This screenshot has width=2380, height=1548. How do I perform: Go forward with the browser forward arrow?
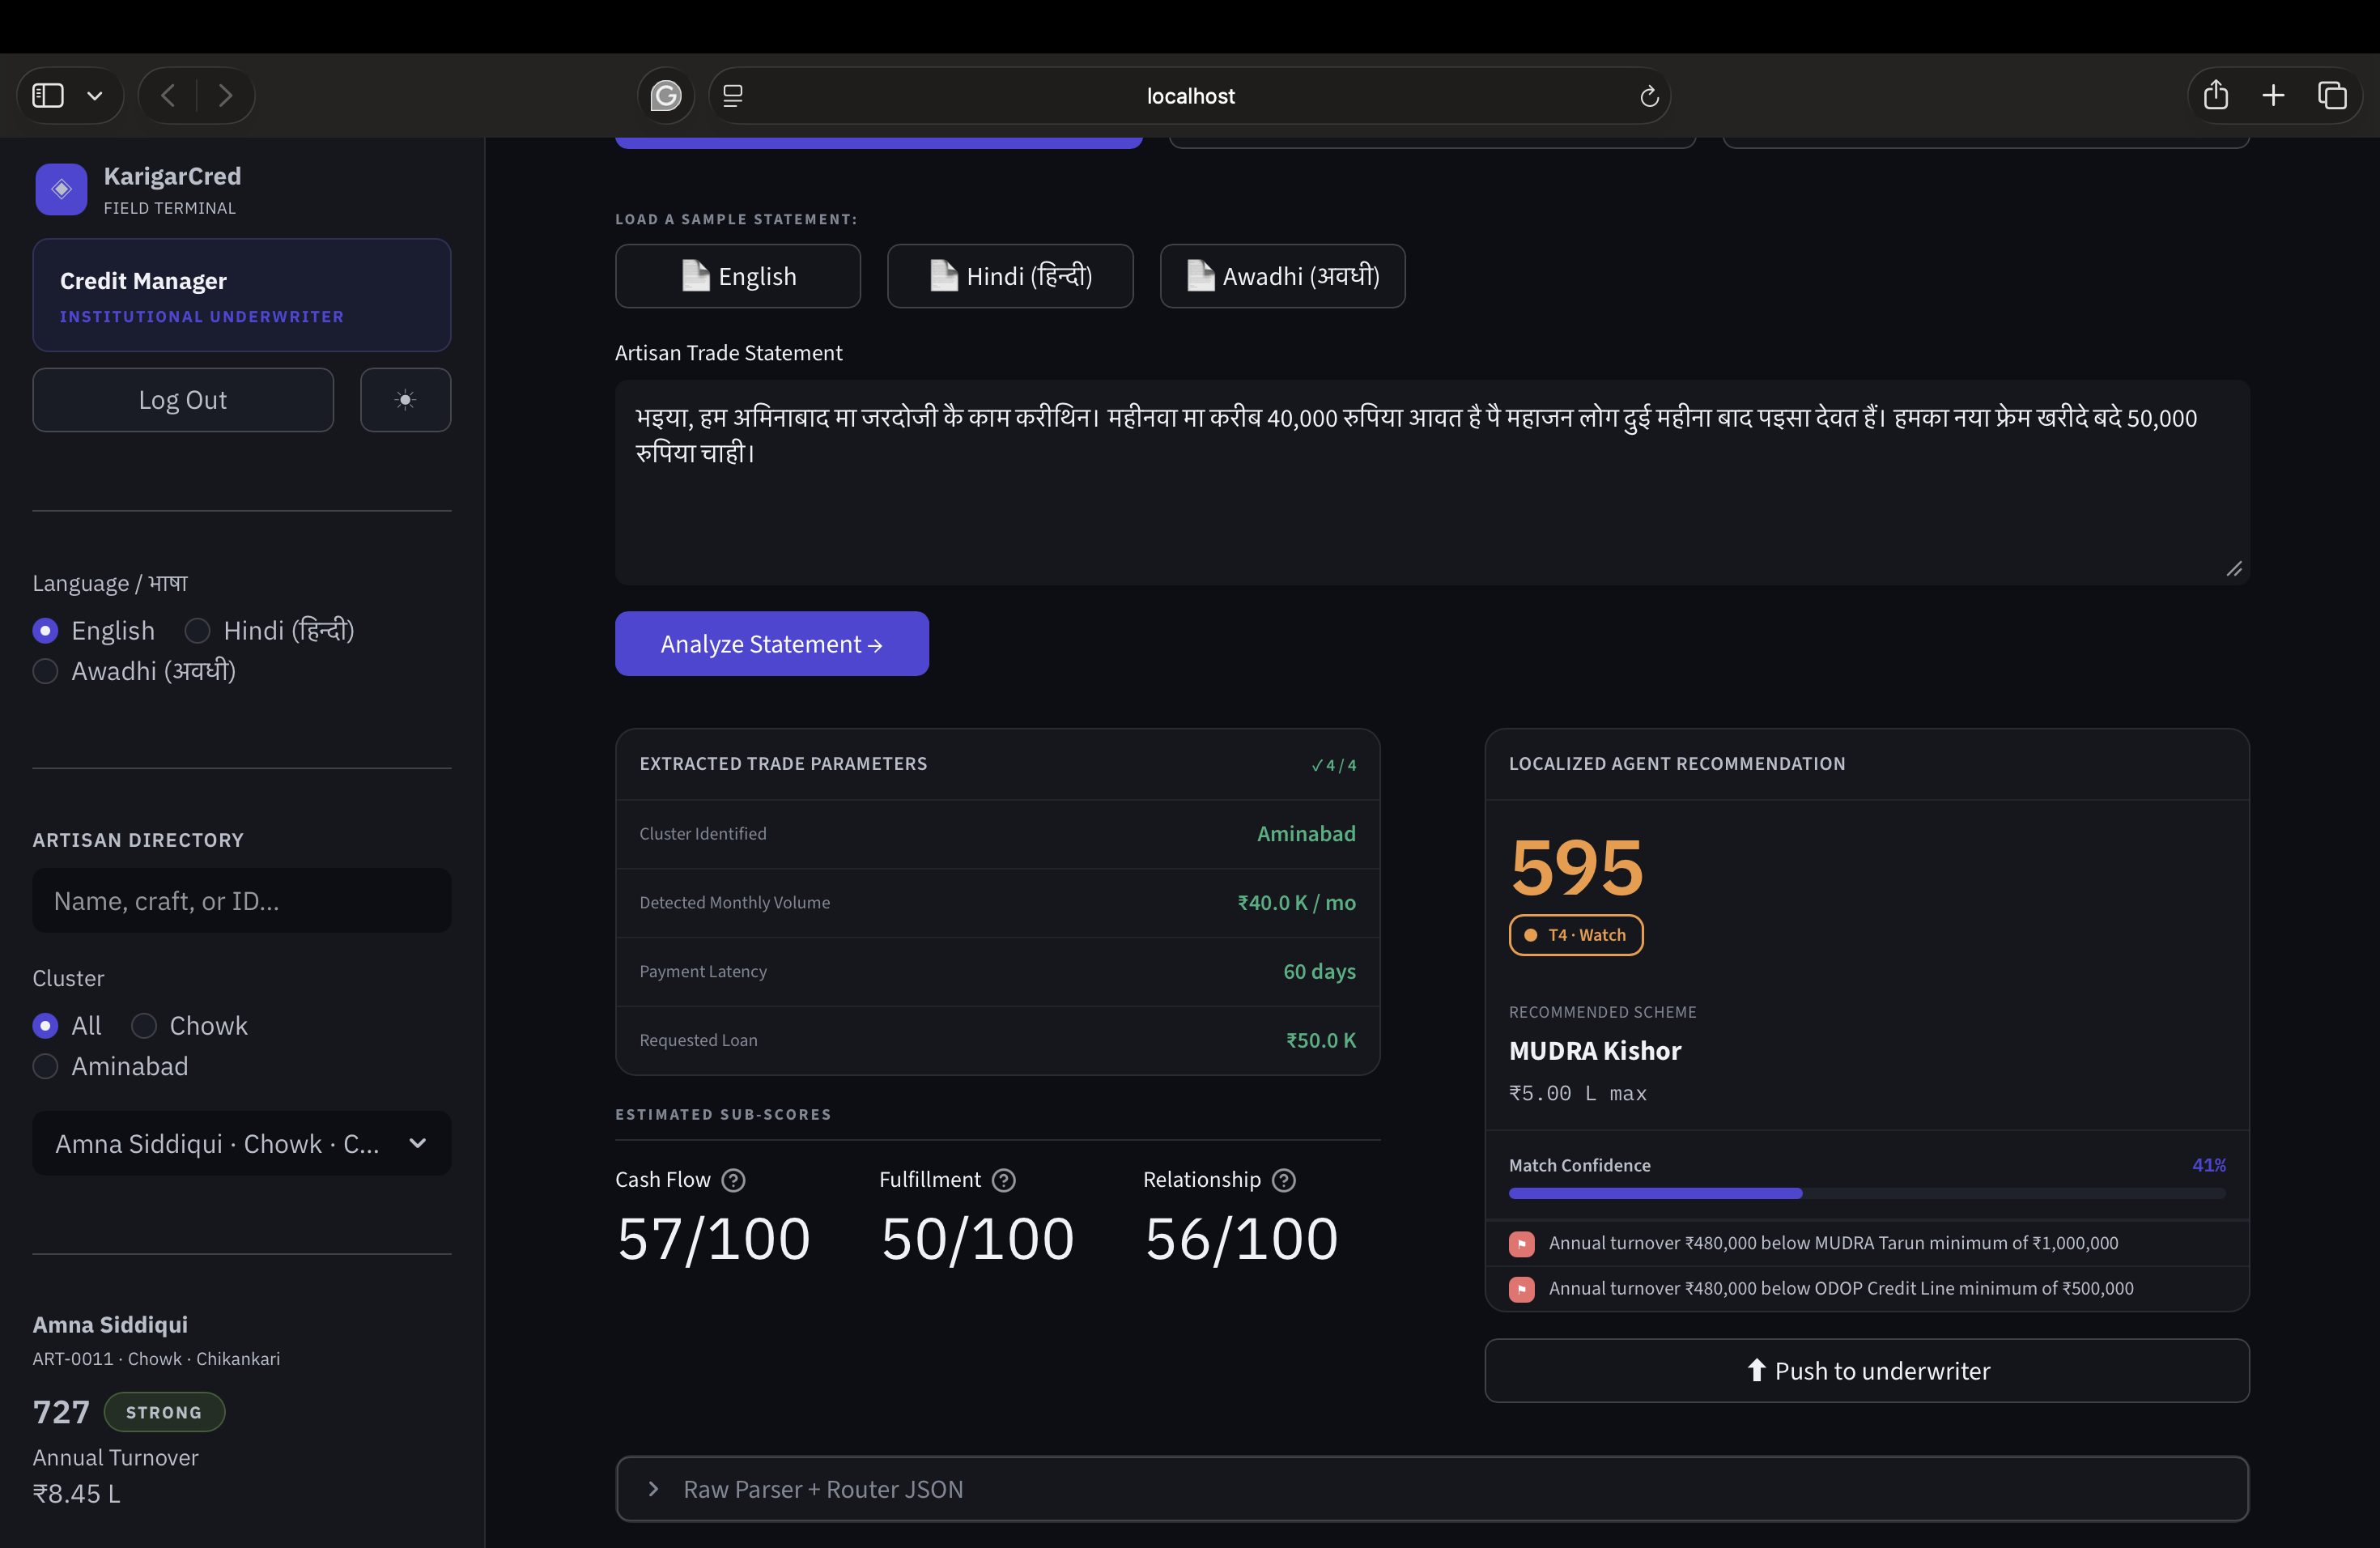coord(225,95)
